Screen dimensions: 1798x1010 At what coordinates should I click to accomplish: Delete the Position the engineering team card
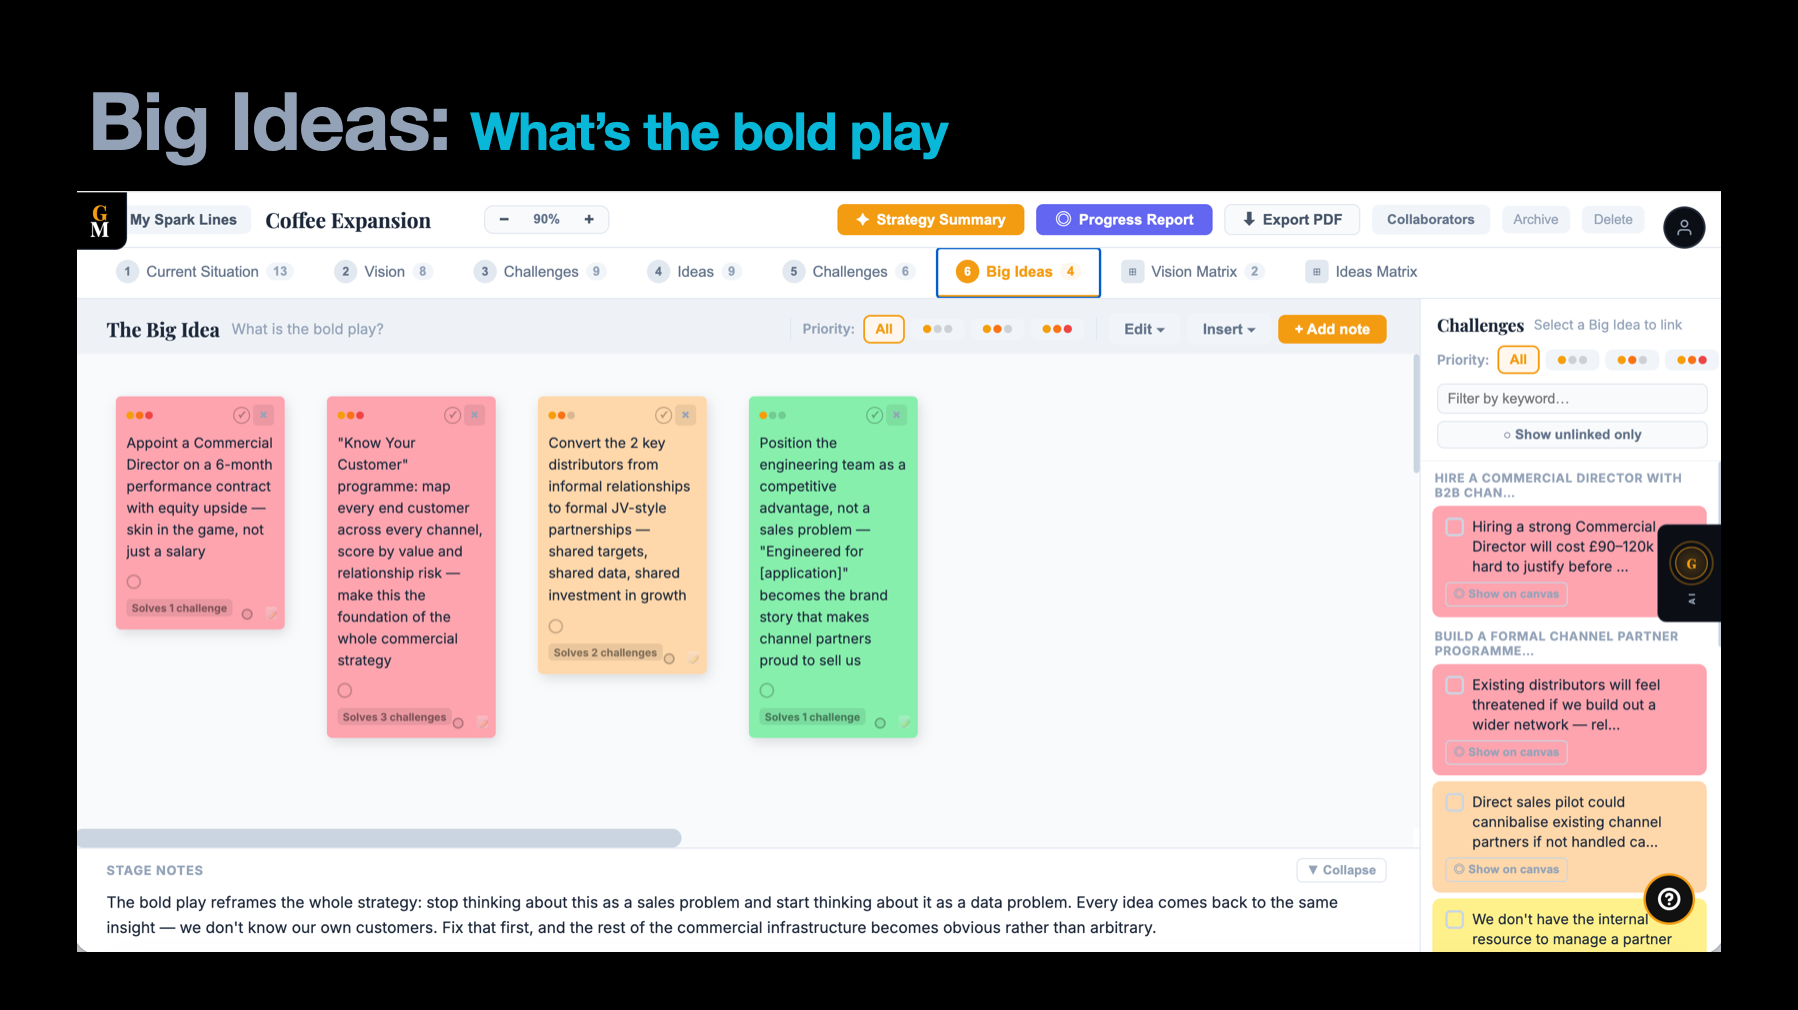point(897,415)
